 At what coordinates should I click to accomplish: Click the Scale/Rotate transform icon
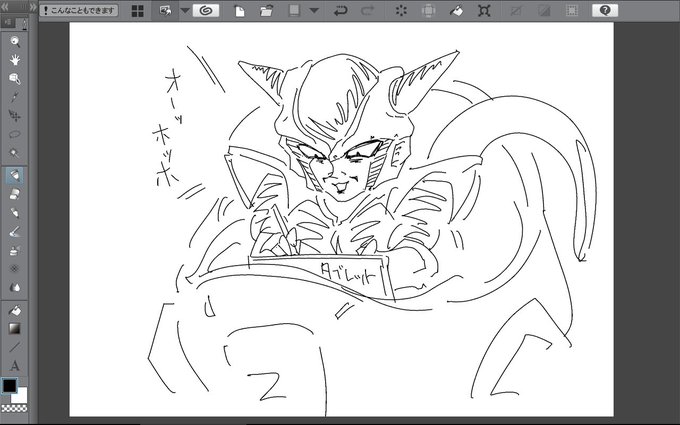(484, 11)
